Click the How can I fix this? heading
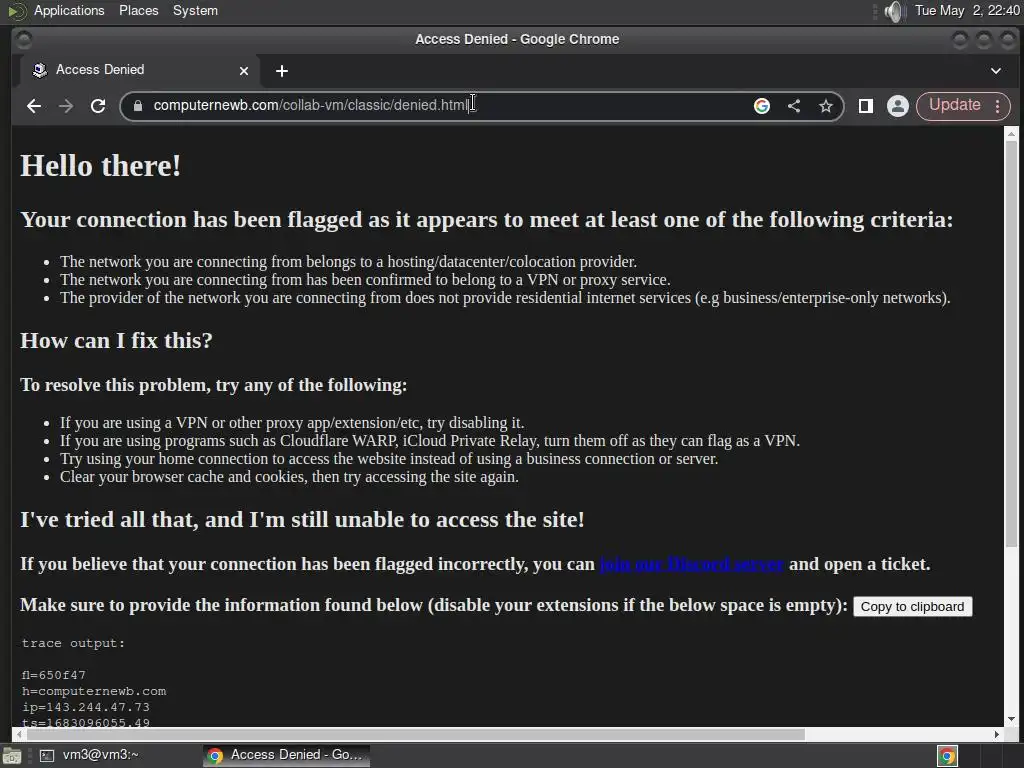The height and width of the screenshot is (768, 1024). pos(116,340)
